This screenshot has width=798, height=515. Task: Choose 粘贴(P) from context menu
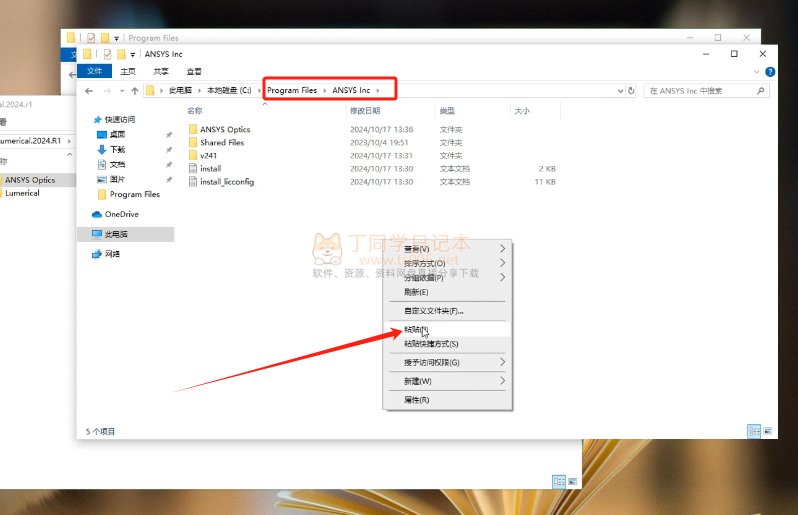[416, 329]
